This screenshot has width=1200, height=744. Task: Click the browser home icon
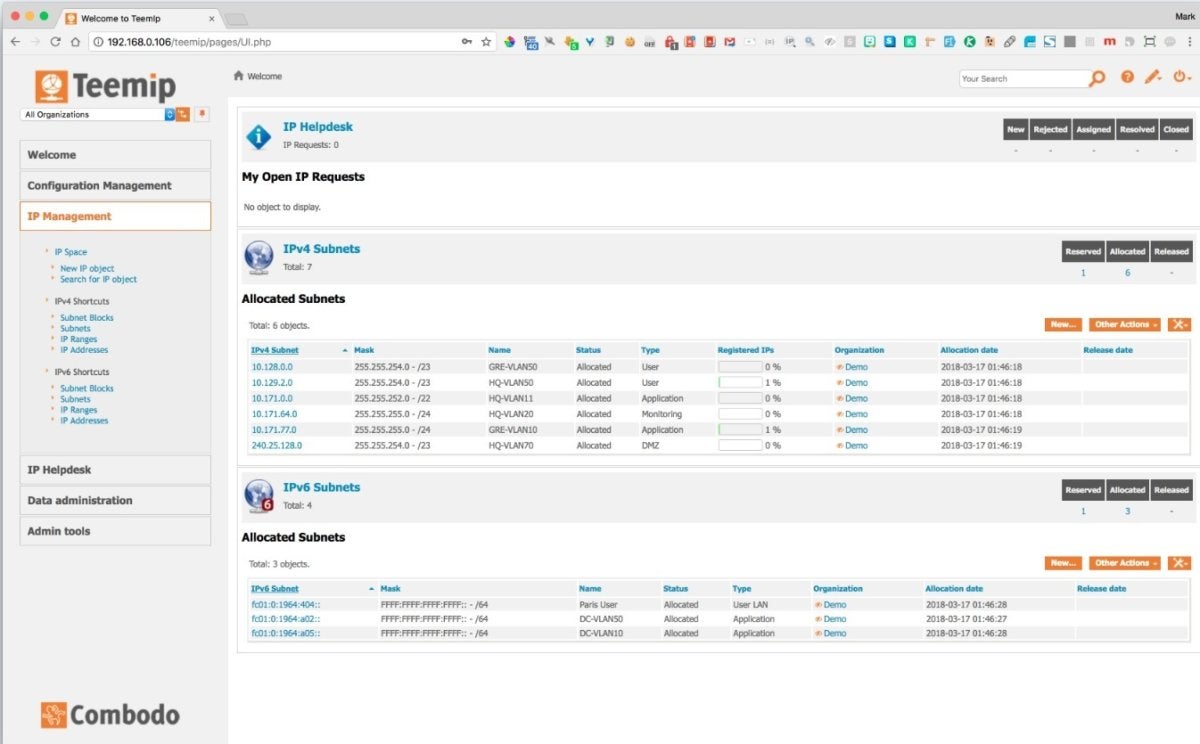coord(75,42)
